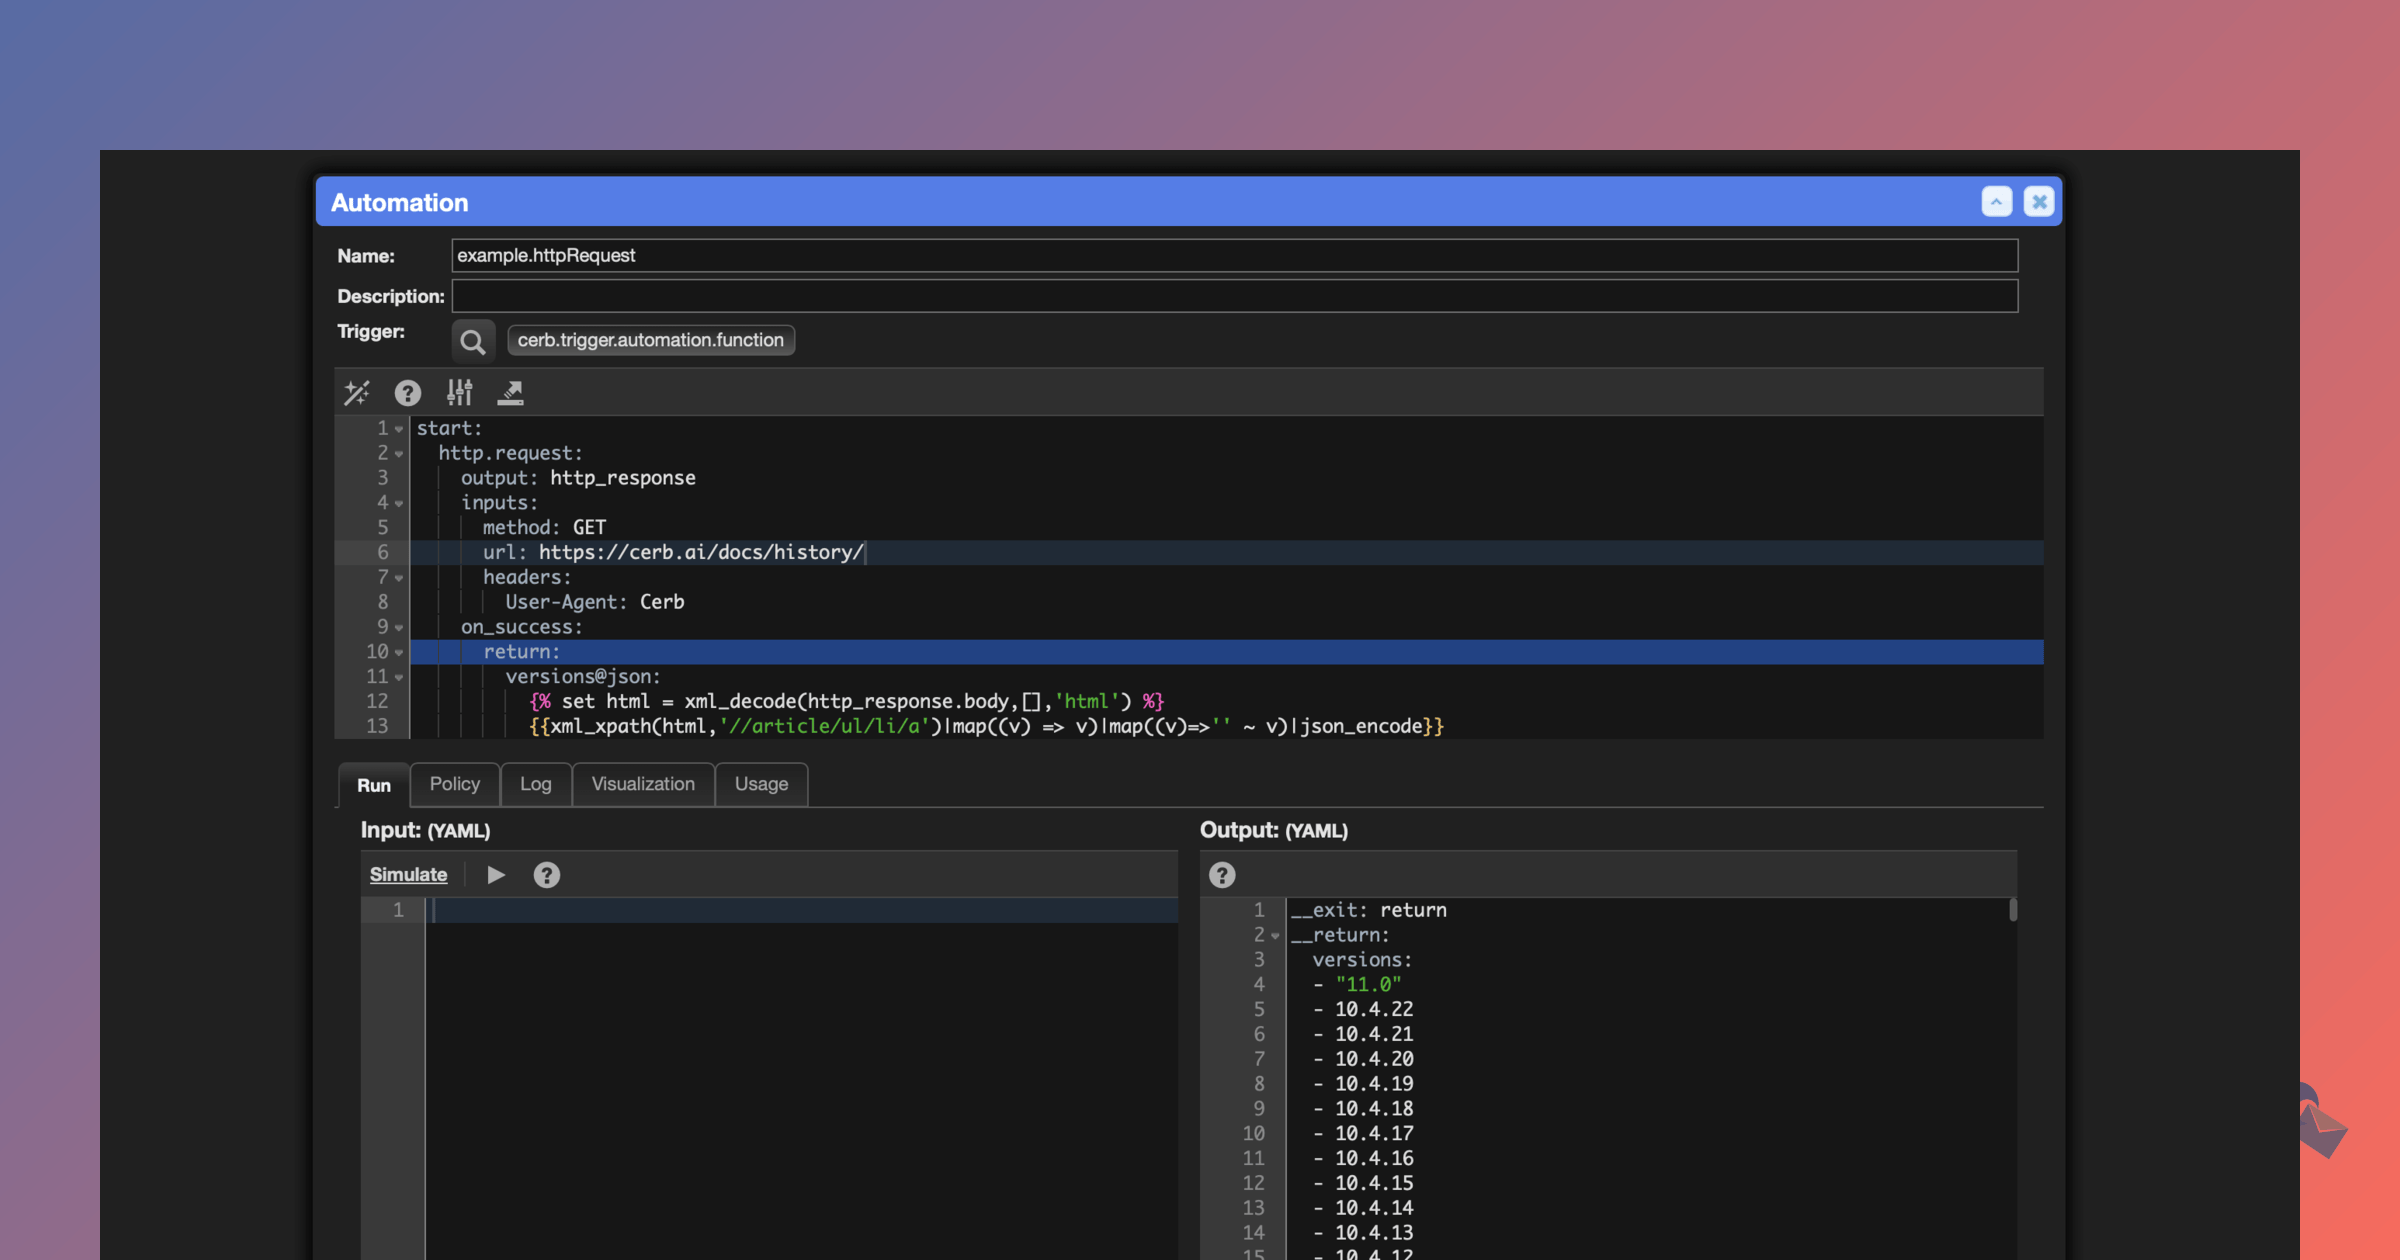Click the 'output: http_response' line
The image size is (2400, 1260).
[578, 478]
